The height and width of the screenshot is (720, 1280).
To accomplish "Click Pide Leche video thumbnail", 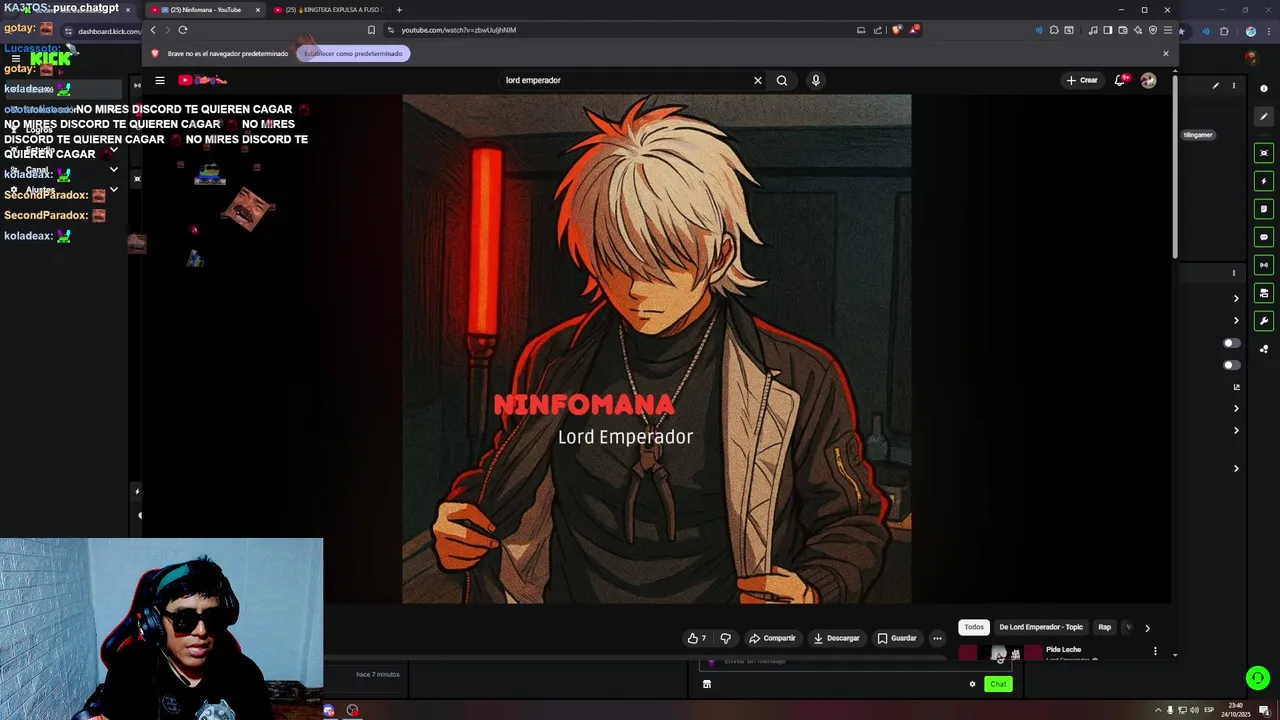I will [x=1000, y=652].
